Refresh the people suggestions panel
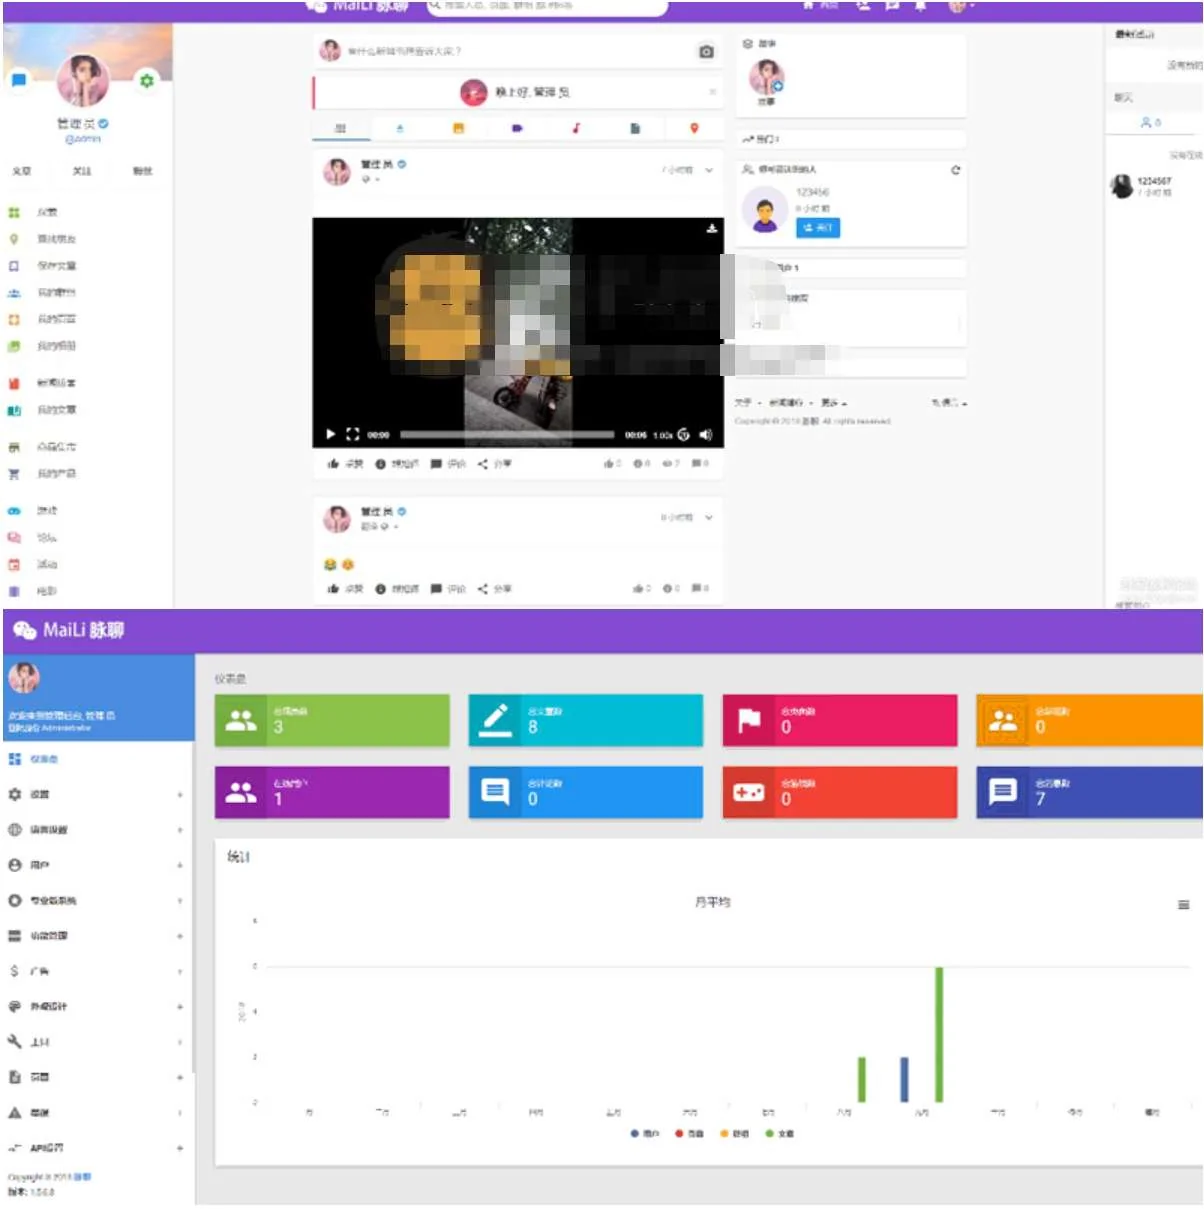This screenshot has width=1204, height=1209. (955, 170)
